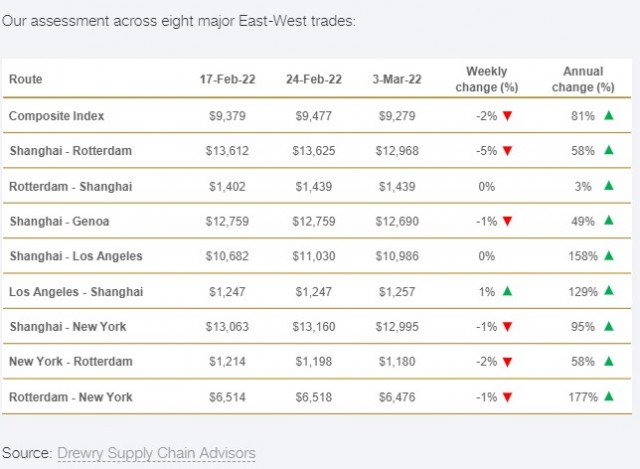The width and height of the screenshot is (640, 469).
Task: Click the red down arrow in Composite Index row
Action: tap(507, 116)
